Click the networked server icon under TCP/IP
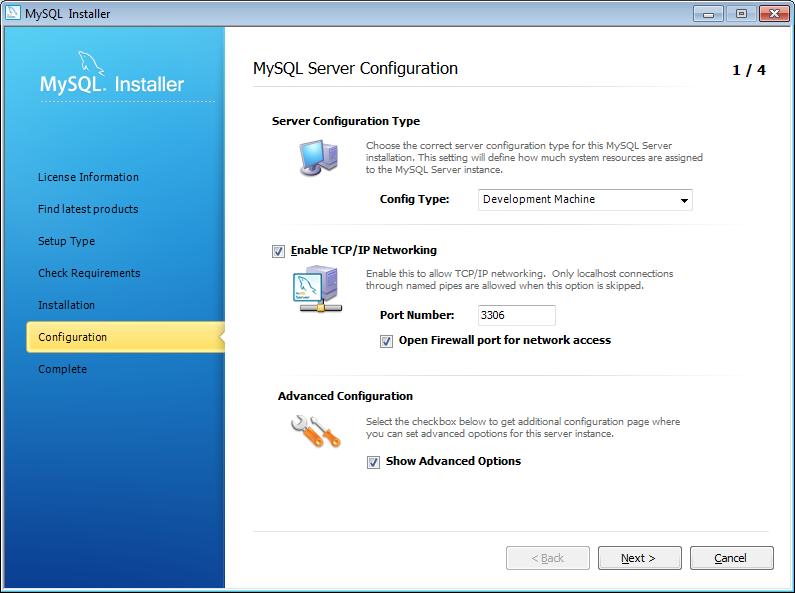The height and width of the screenshot is (593, 795). point(317,288)
